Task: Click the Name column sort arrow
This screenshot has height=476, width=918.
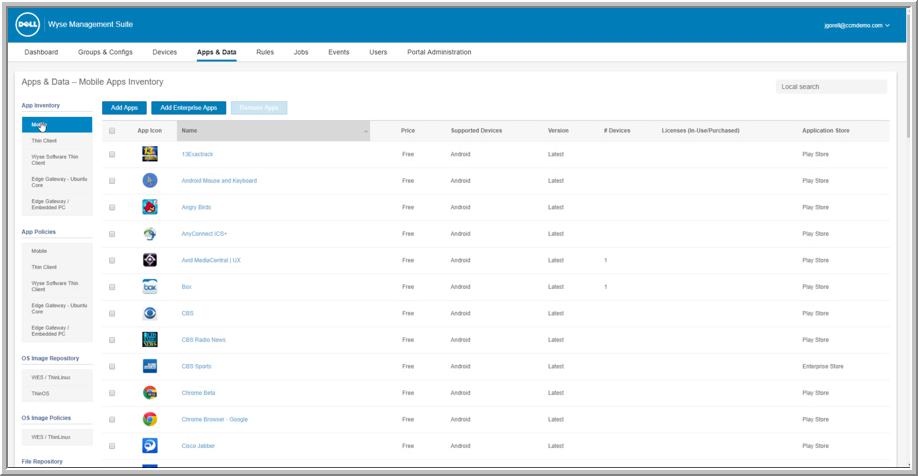Action: (x=366, y=131)
